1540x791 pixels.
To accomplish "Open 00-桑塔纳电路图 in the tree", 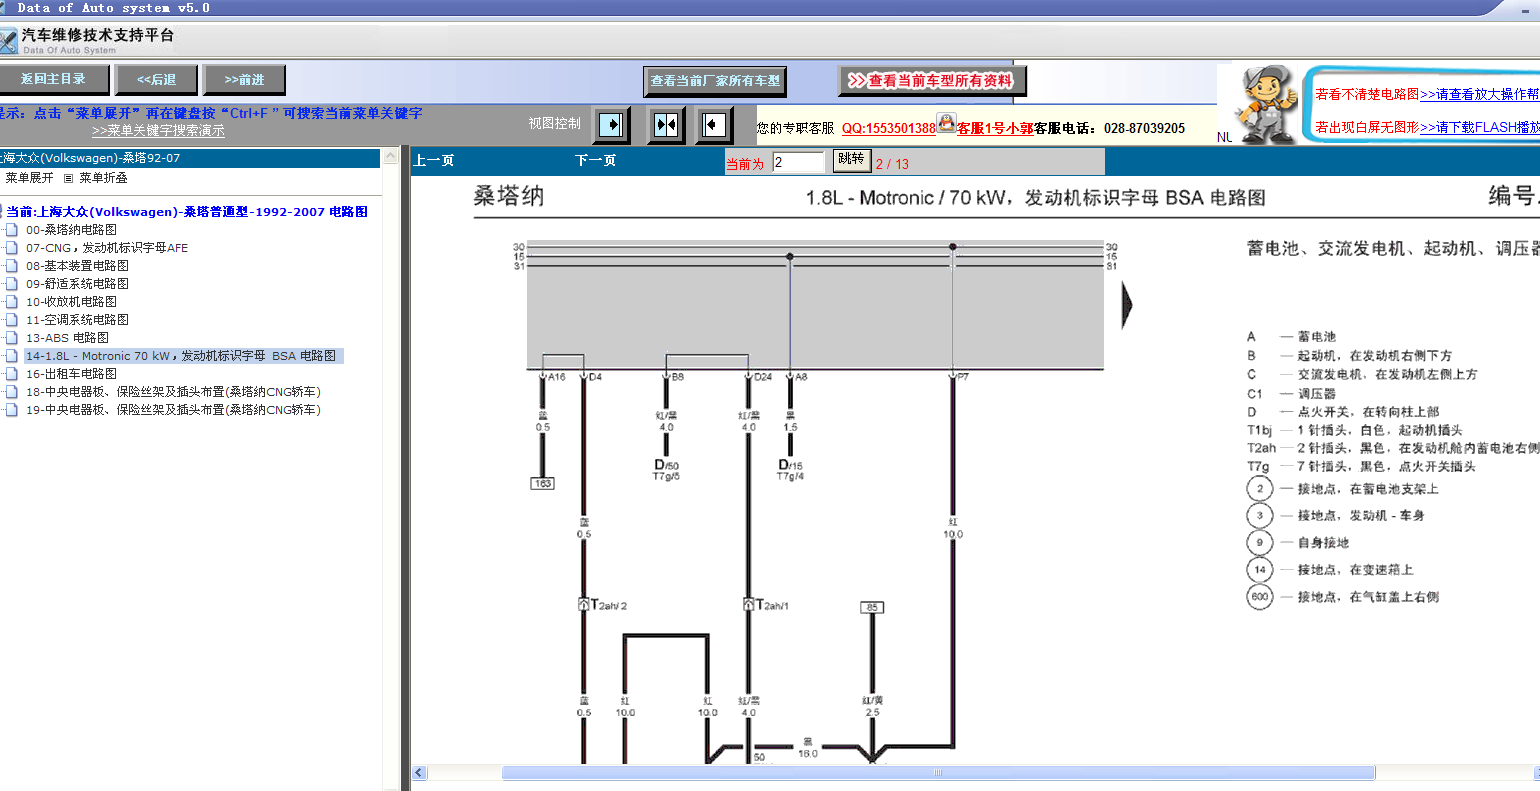I will (x=71, y=230).
